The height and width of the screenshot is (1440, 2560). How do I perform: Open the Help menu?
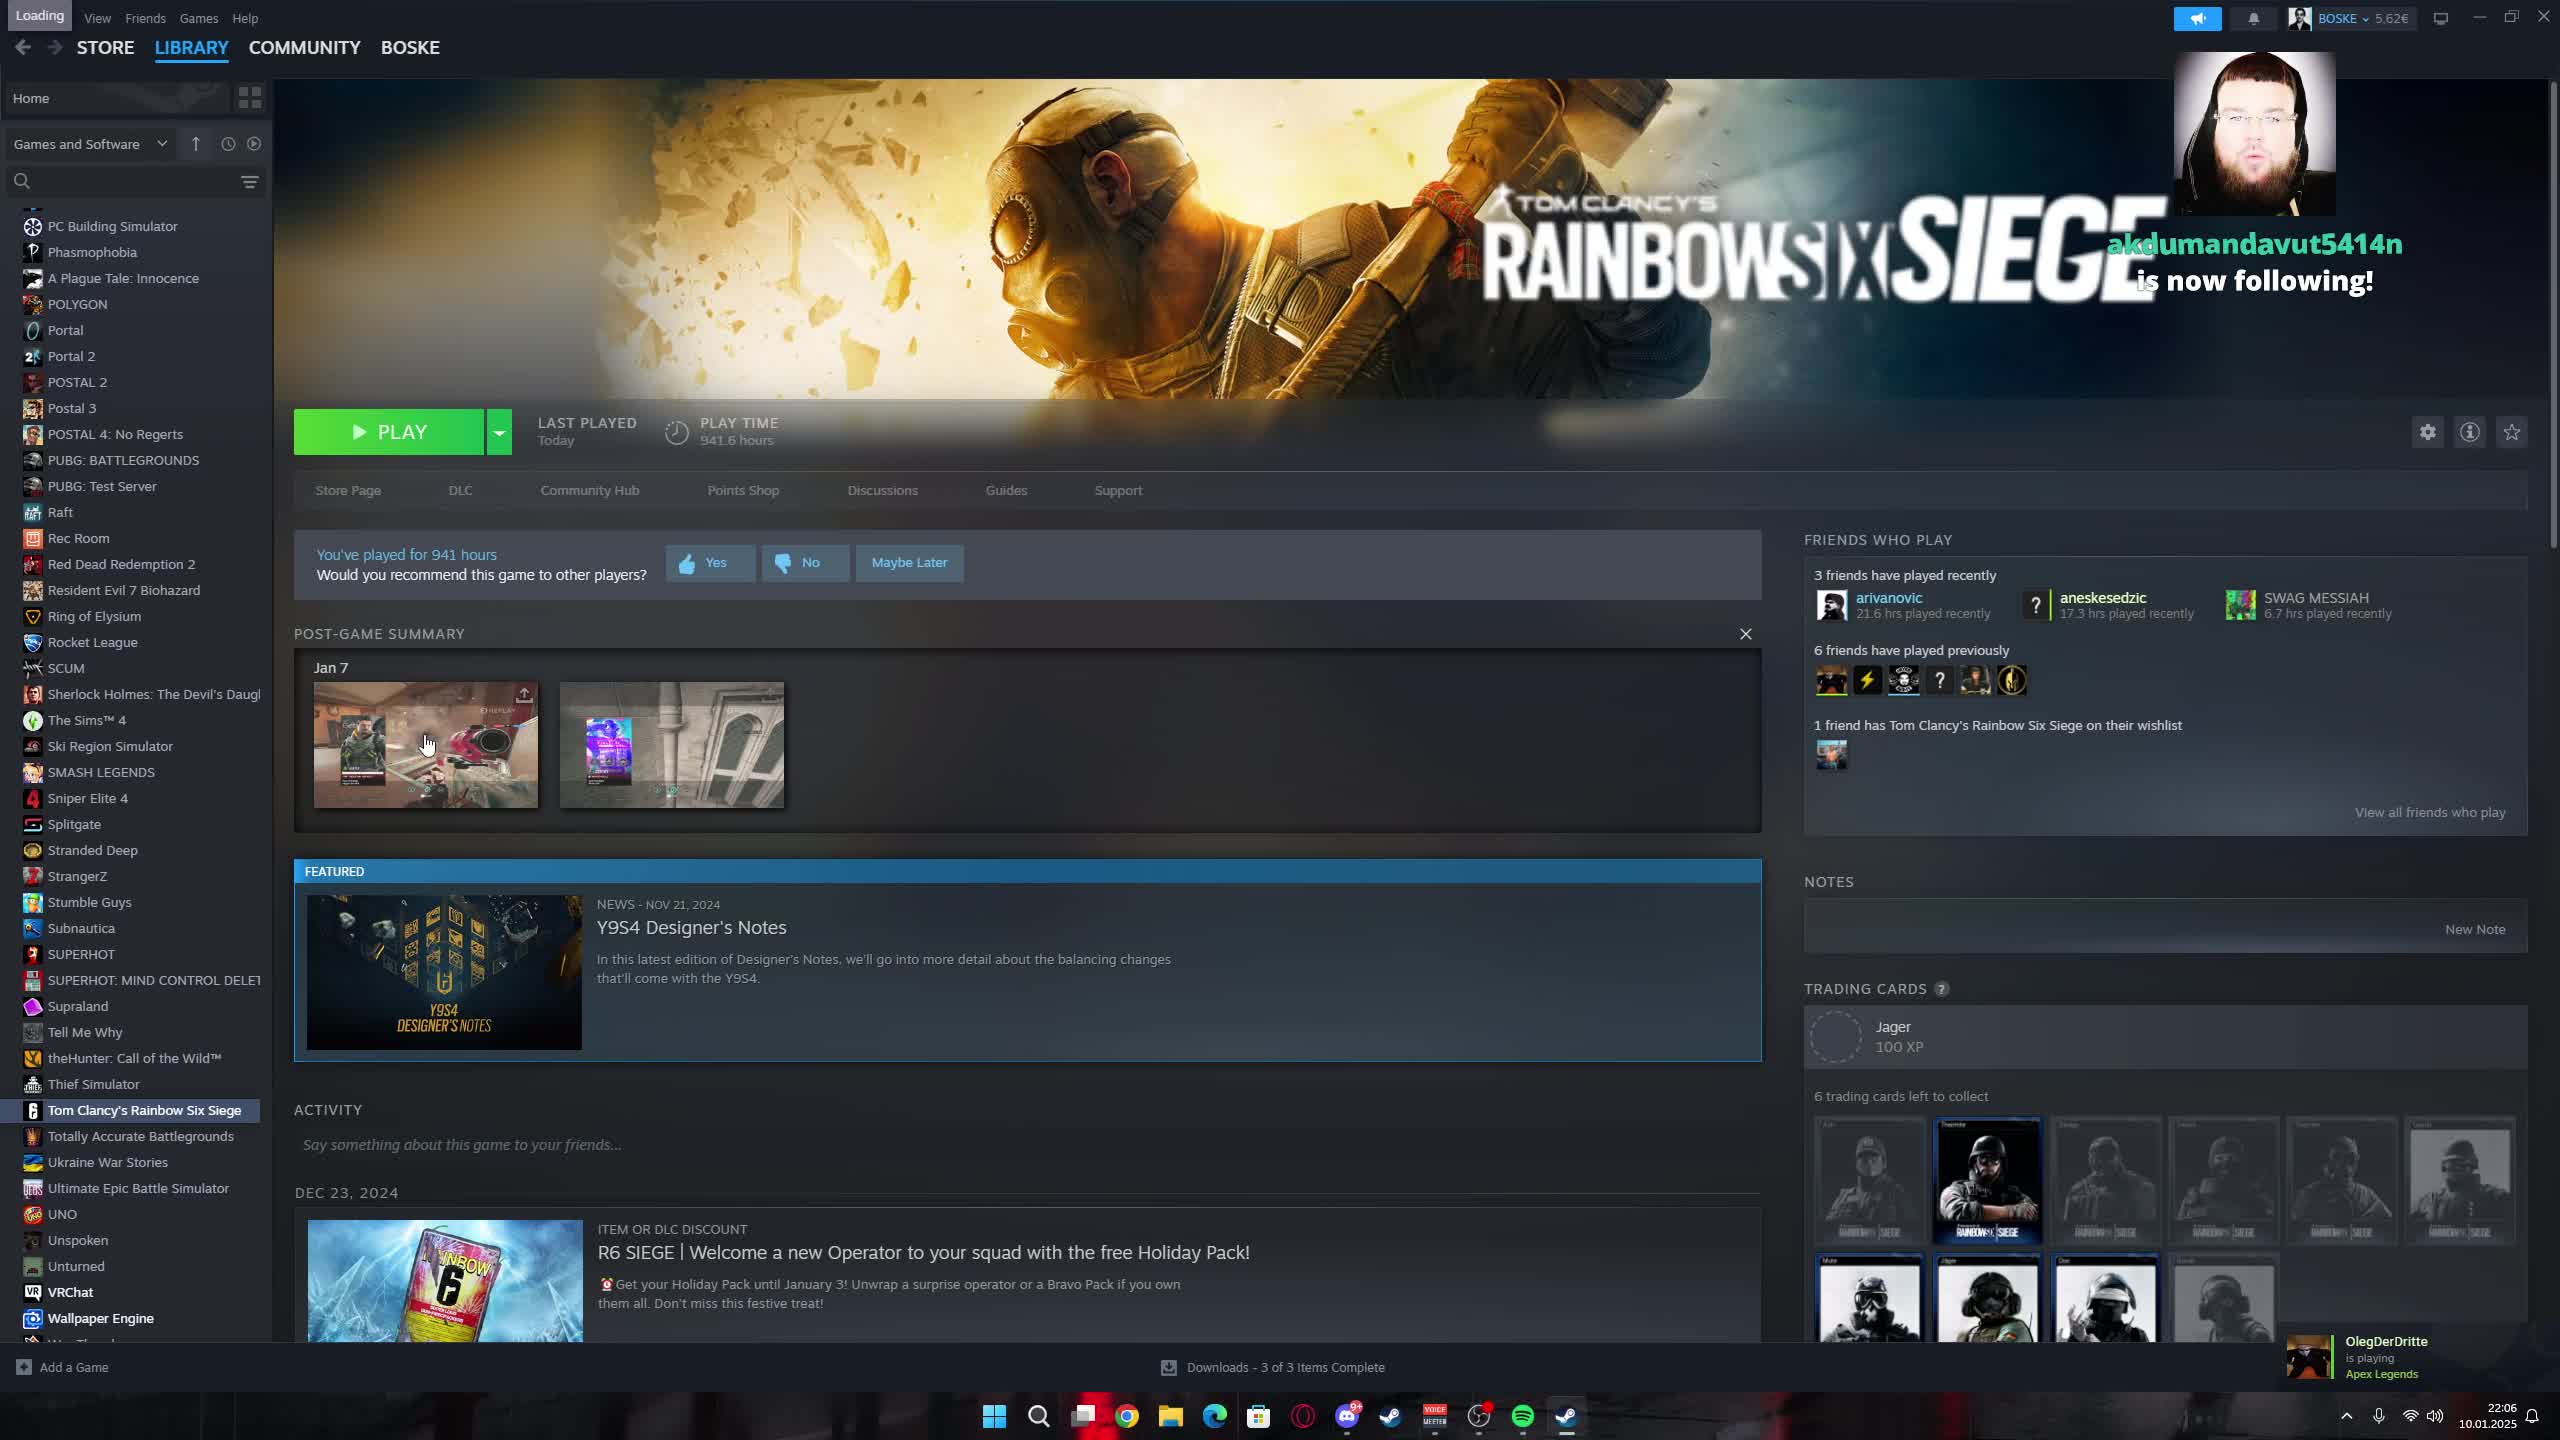click(245, 18)
